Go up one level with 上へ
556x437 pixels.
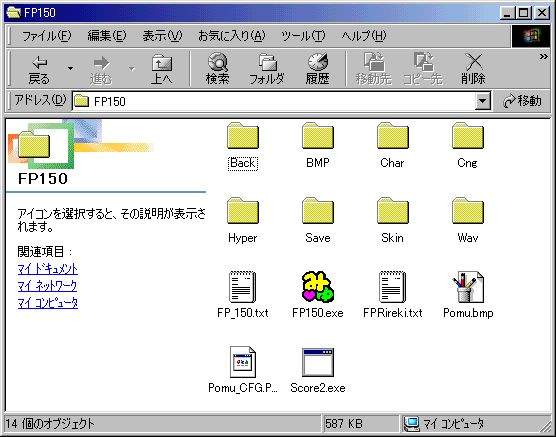pyautogui.click(x=162, y=69)
